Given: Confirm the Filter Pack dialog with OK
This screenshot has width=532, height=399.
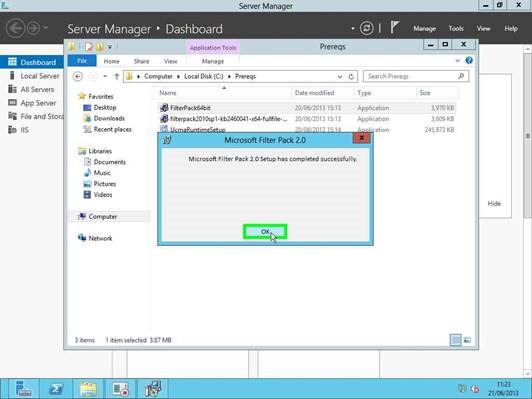Looking at the screenshot, I should coord(265,232).
